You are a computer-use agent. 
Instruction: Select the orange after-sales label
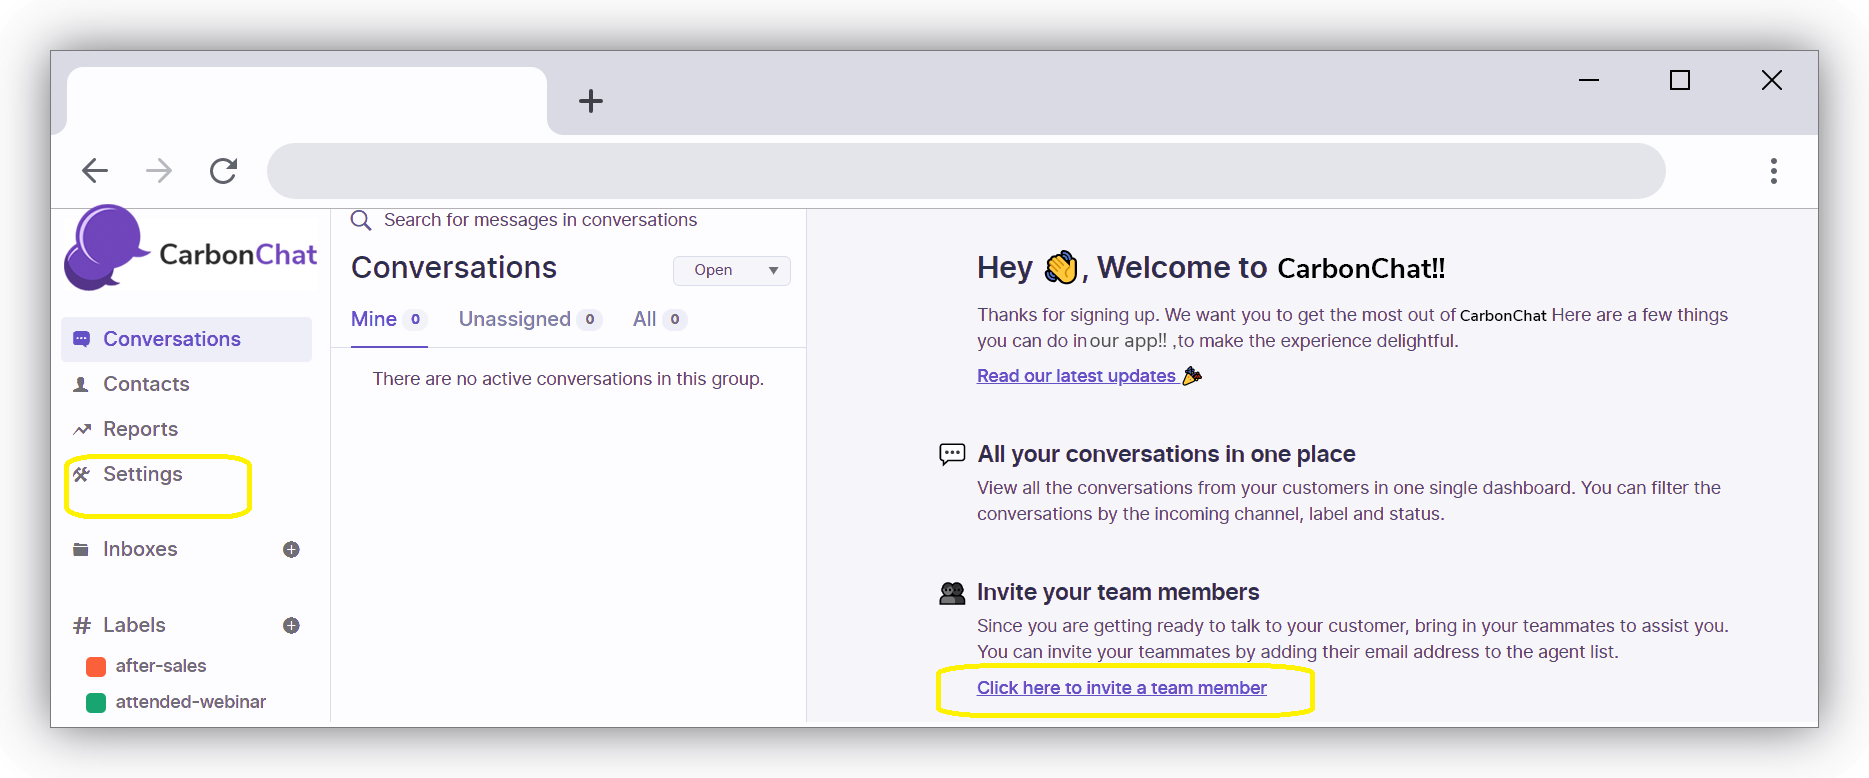coord(160,666)
